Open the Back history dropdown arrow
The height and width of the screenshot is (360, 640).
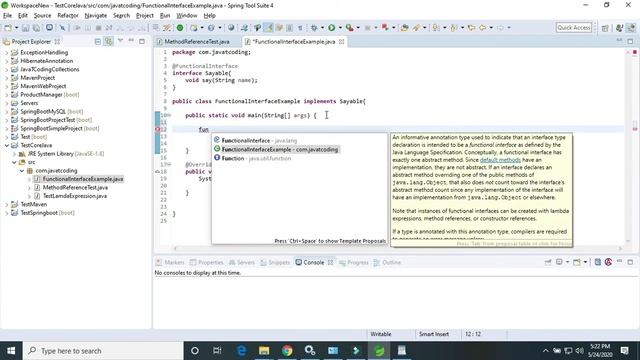(491, 28)
